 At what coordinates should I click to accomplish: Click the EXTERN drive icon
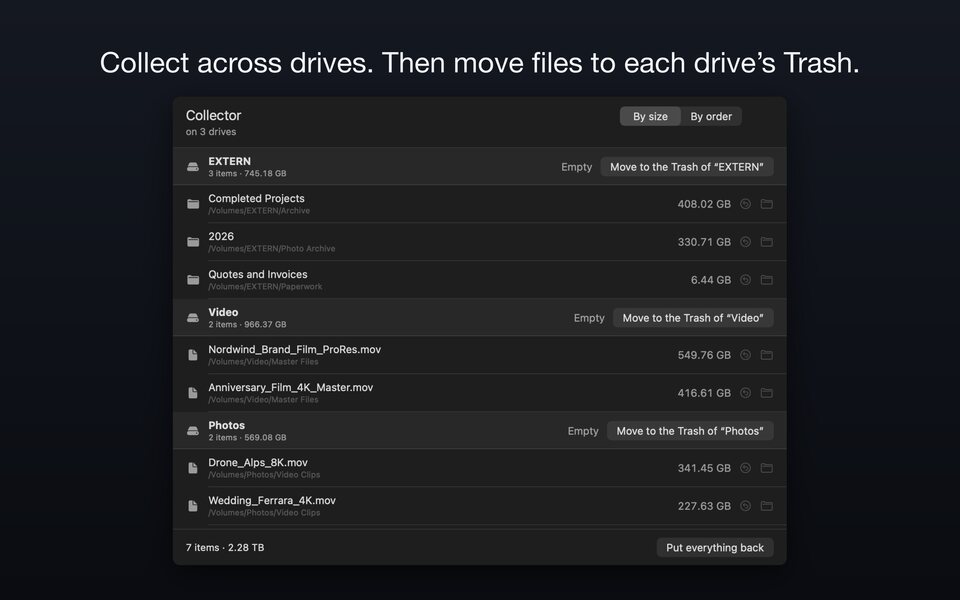pos(193,167)
